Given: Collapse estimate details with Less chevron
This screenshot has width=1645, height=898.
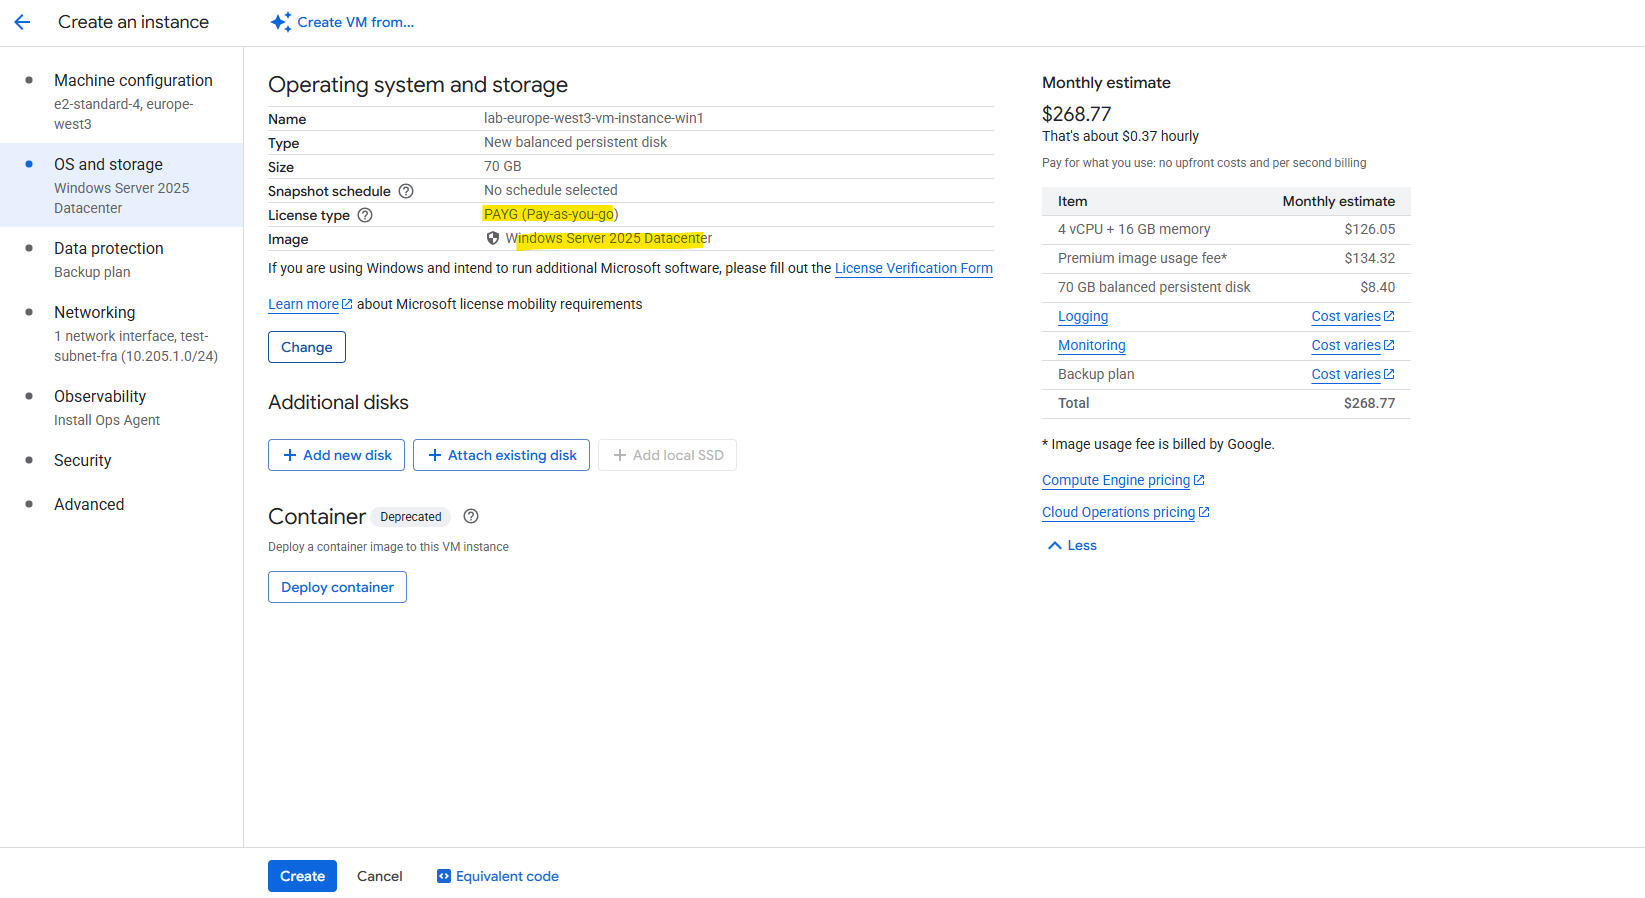Looking at the screenshot, I should (x=1055, y=545).
